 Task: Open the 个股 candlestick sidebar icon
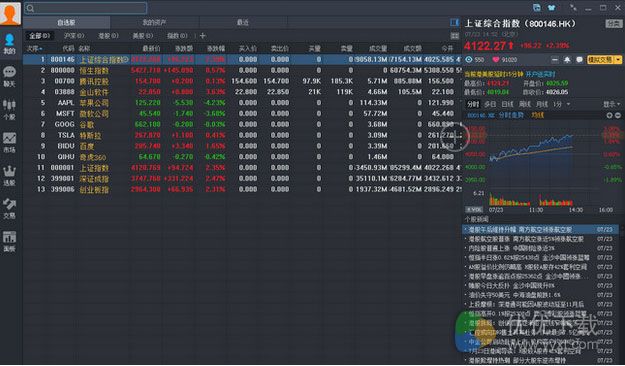(9, 109)
